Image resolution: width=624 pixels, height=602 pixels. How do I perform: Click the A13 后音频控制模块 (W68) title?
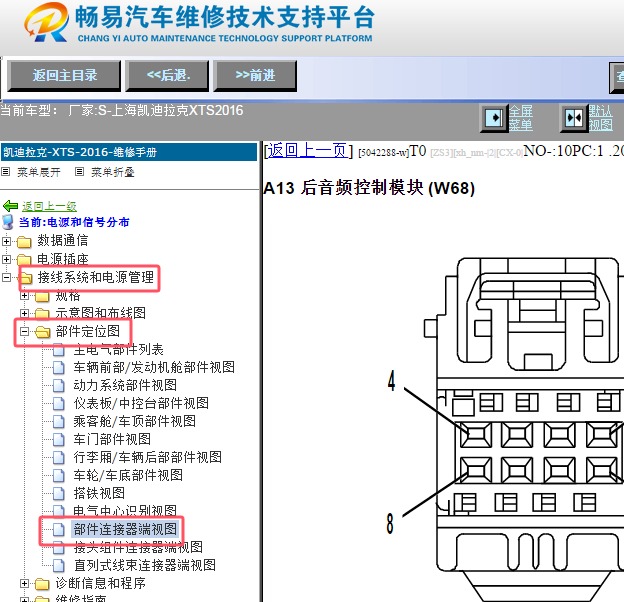369,188
